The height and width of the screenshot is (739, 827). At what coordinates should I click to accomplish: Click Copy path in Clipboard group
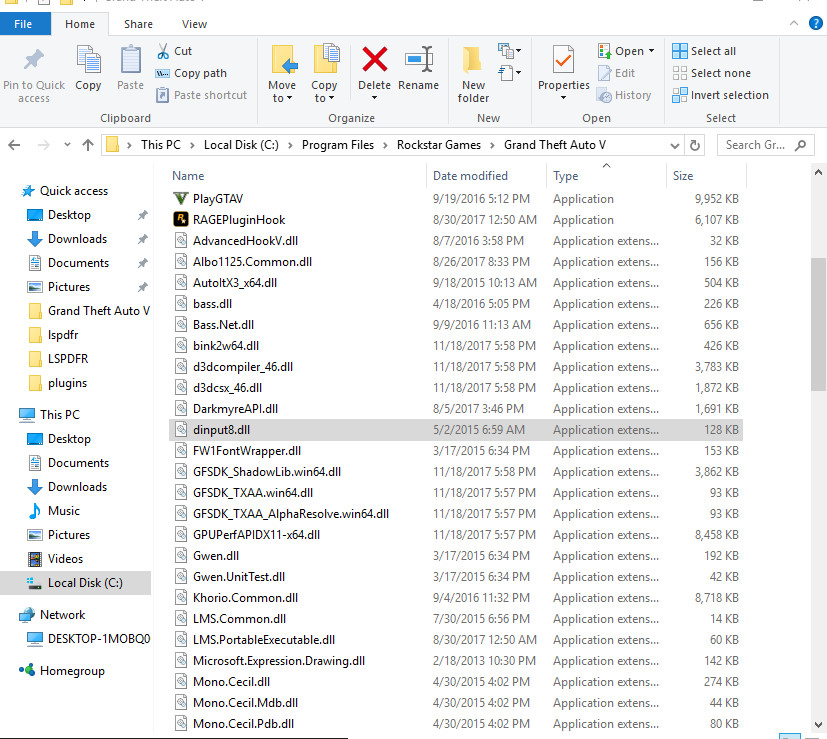tap(192, 73)
